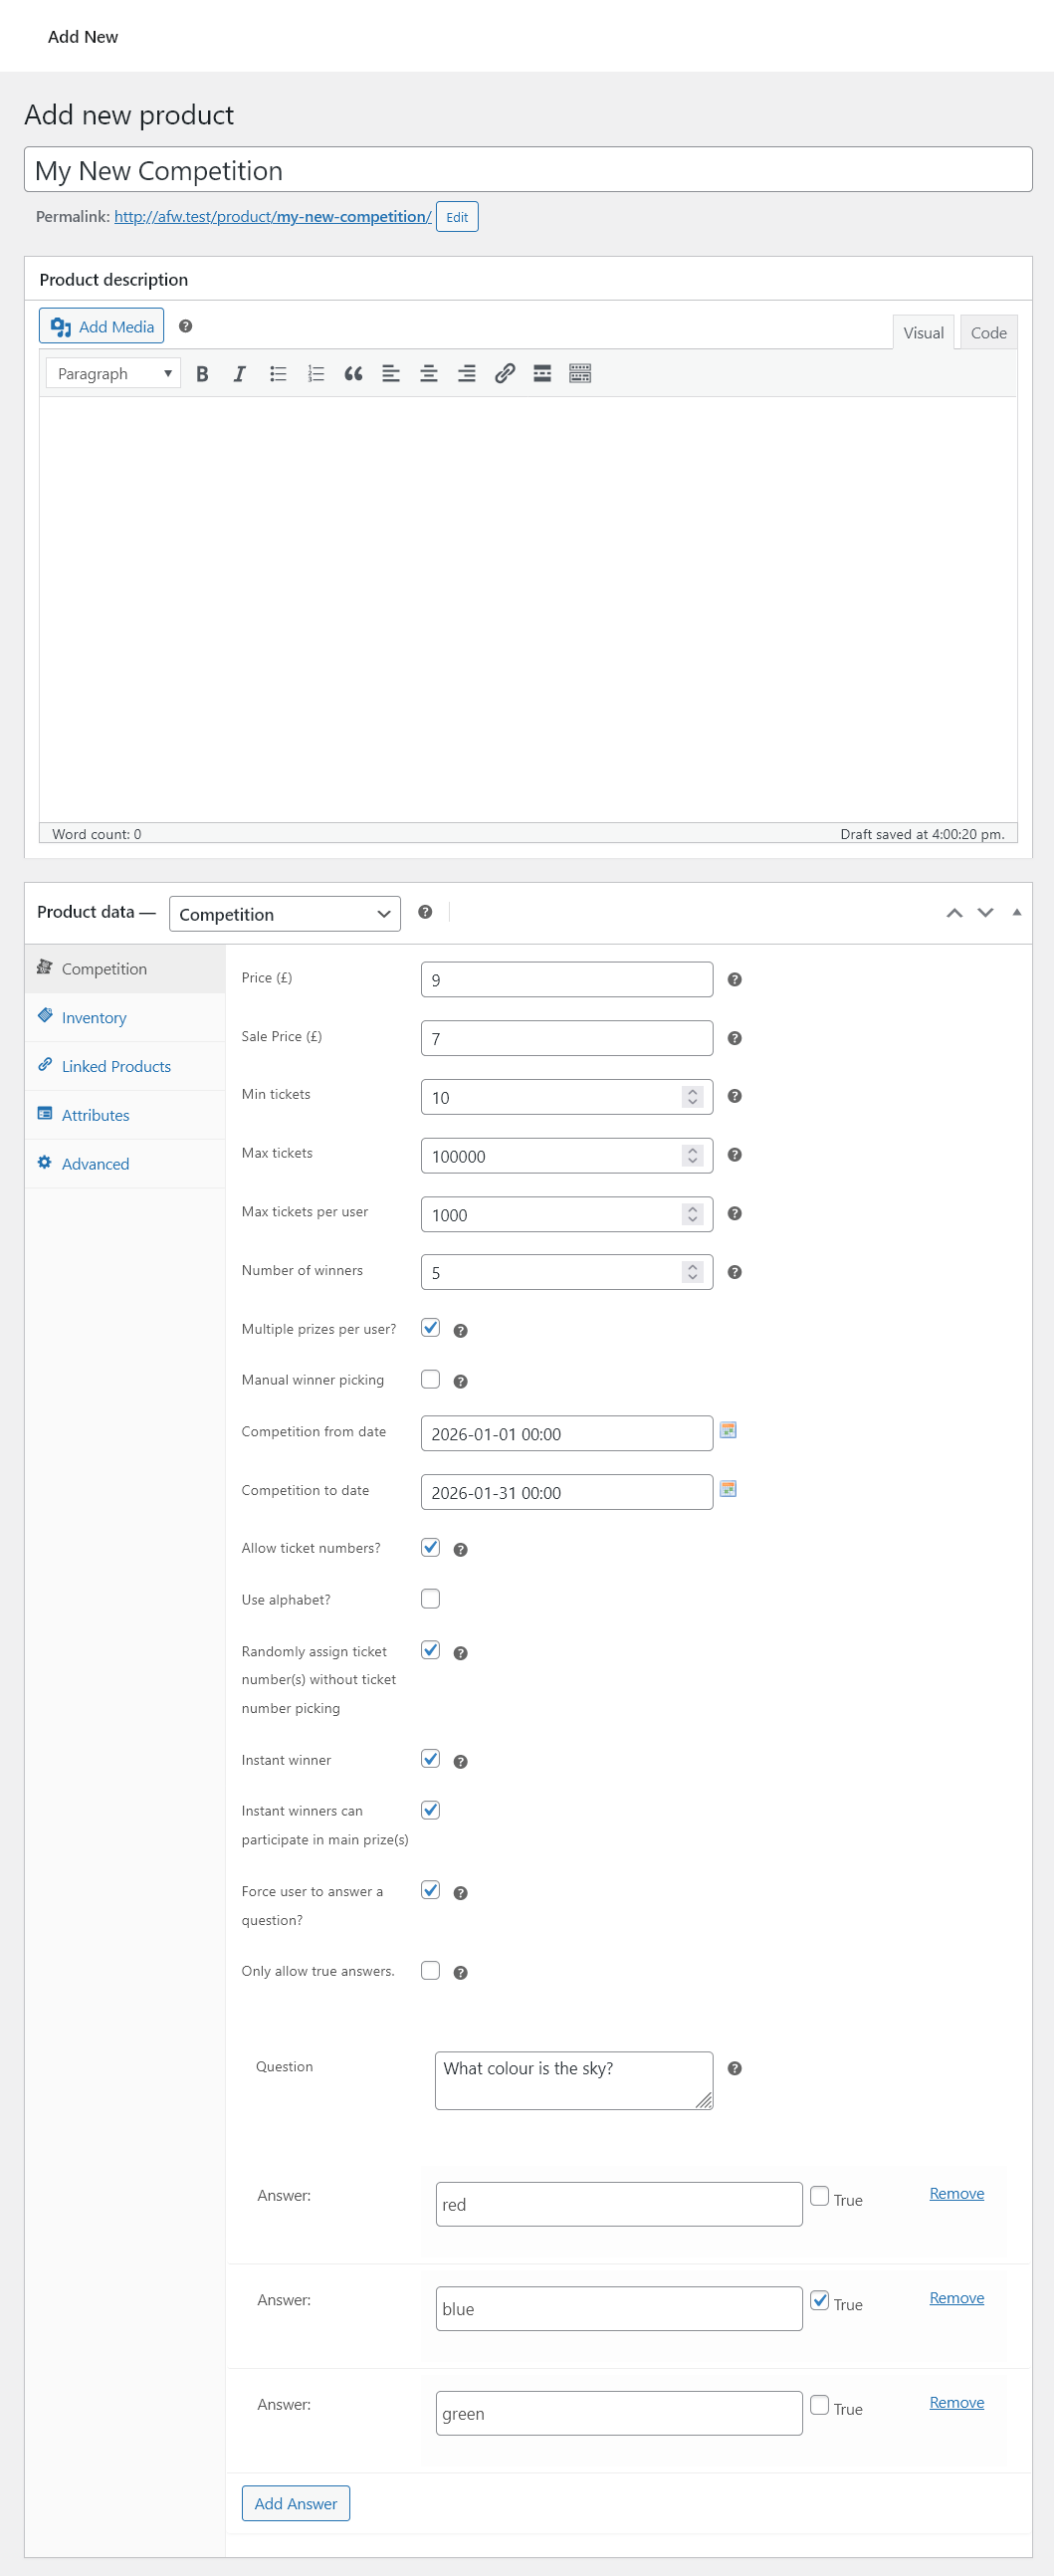This screenshot has height=2576, width=1054.
Task: Open the Inventory product data tab
Action: (x=125, y=1018)
